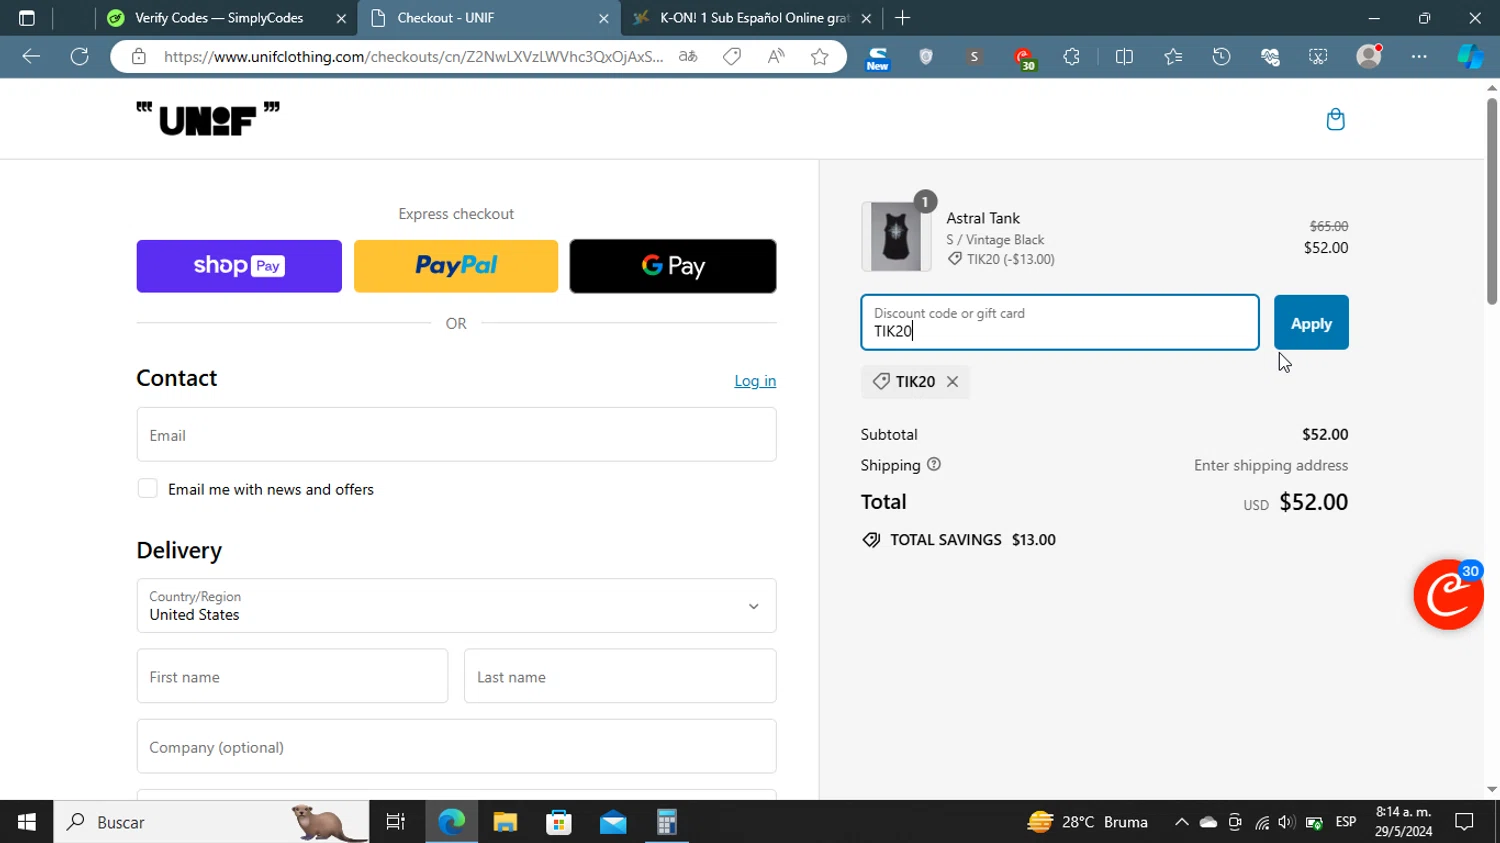Check 'Email me with news and offers'
This screenshot has height=843, width=1500.
pos(147,489)
